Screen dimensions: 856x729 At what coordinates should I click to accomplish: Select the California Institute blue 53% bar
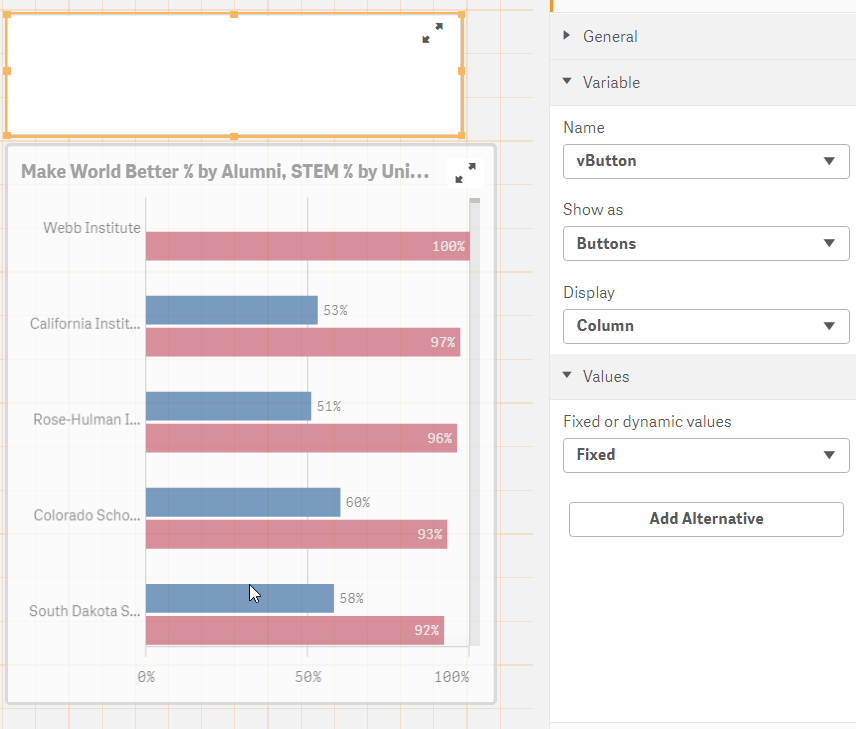click(x=231, y=310)
